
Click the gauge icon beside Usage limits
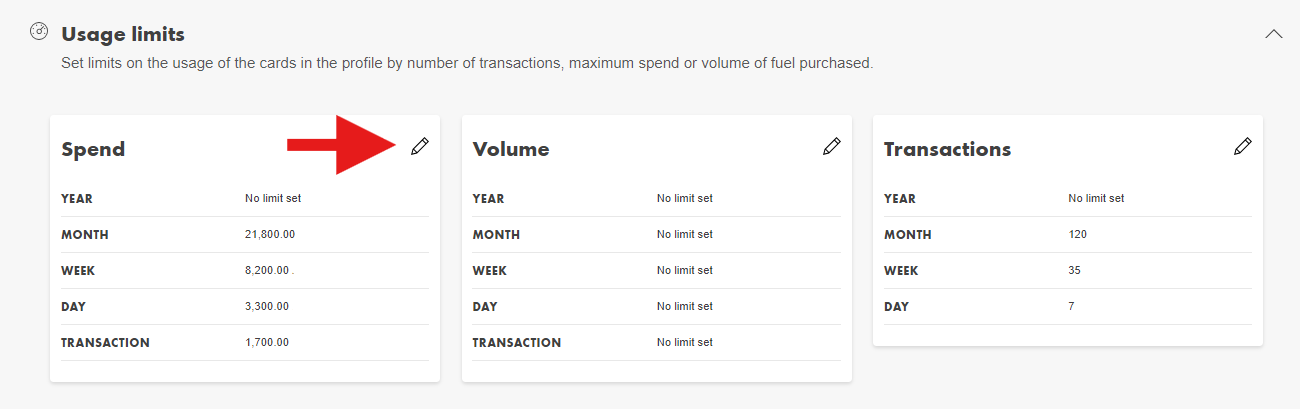[x=39, y=32]
